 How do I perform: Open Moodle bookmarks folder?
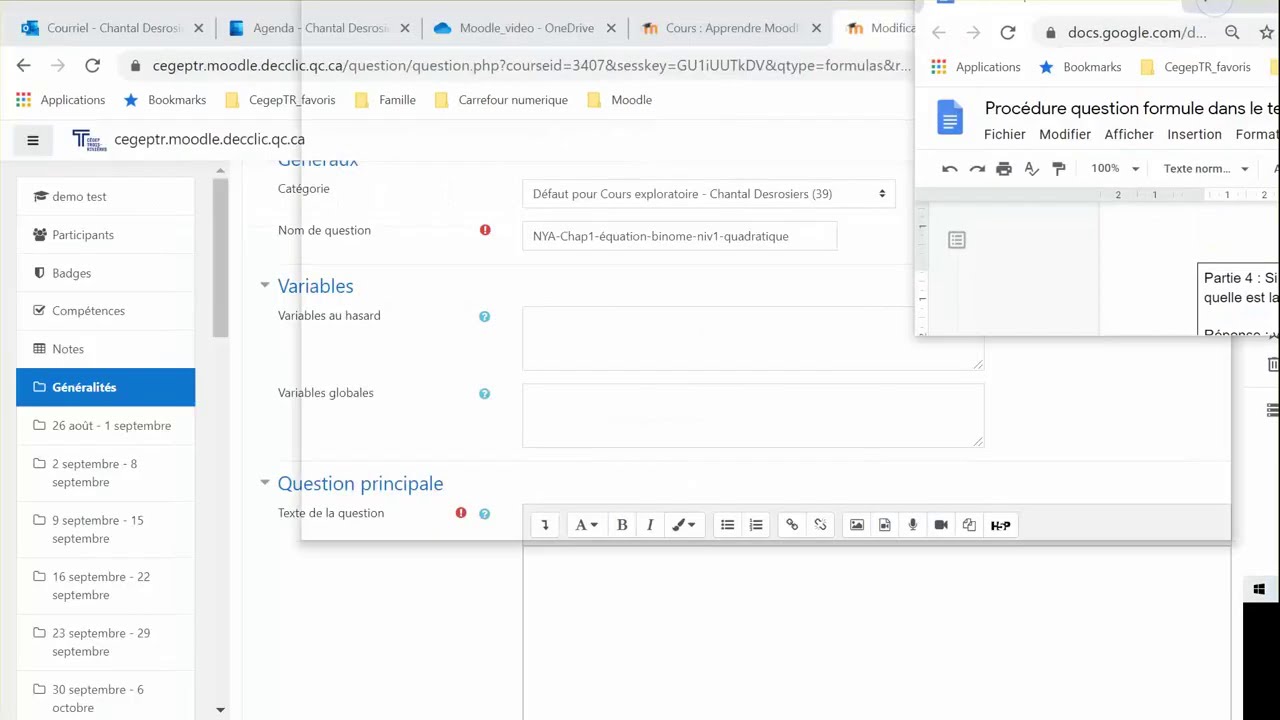(620, 100)
